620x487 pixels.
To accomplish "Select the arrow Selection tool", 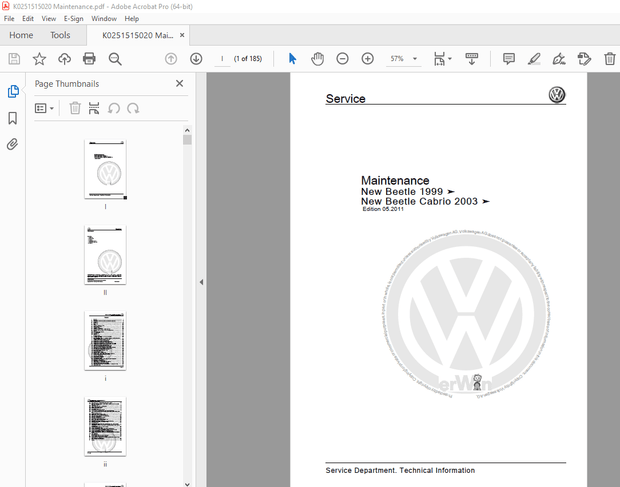I will [x=293, y=59].
